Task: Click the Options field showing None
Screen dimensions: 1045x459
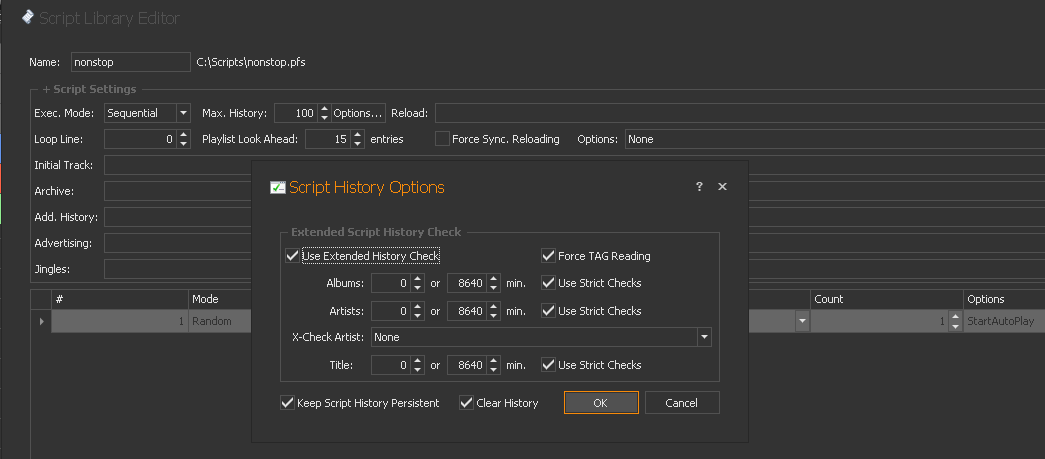Action: [835, 139]
